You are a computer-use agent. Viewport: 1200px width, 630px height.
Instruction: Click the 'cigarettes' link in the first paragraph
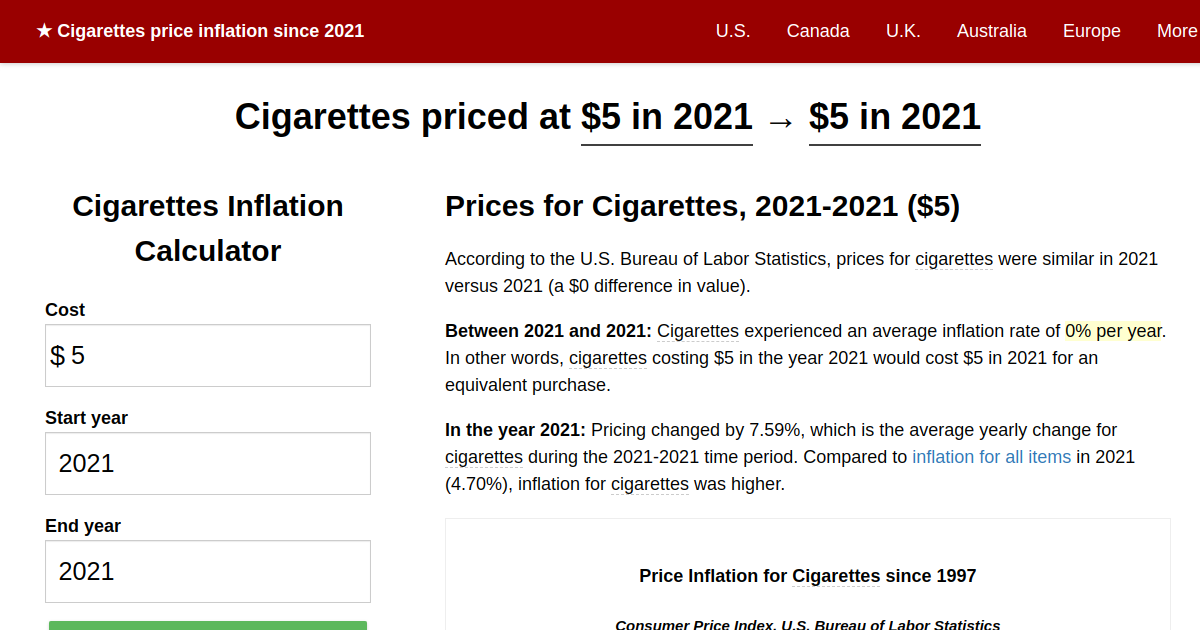coord(953,259)
